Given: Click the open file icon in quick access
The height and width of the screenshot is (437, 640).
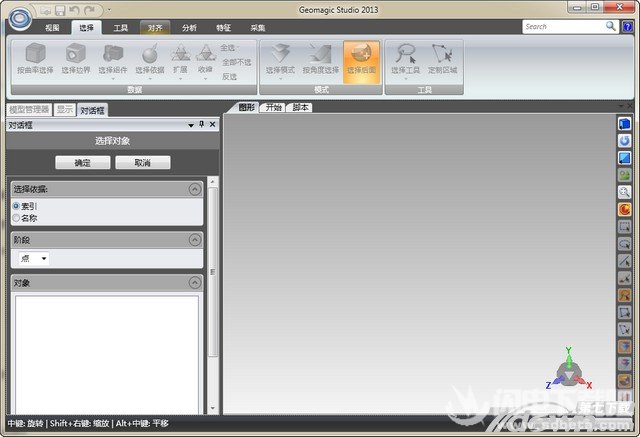Looking at the screenshot, I should click(x=46, y=10).
